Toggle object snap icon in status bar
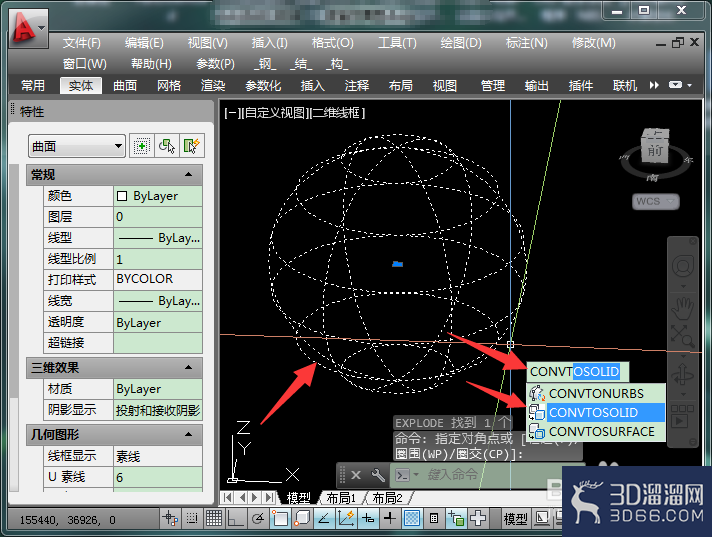Screen dimensions: 712x537 pyautogui.click(x=280, y=518)
